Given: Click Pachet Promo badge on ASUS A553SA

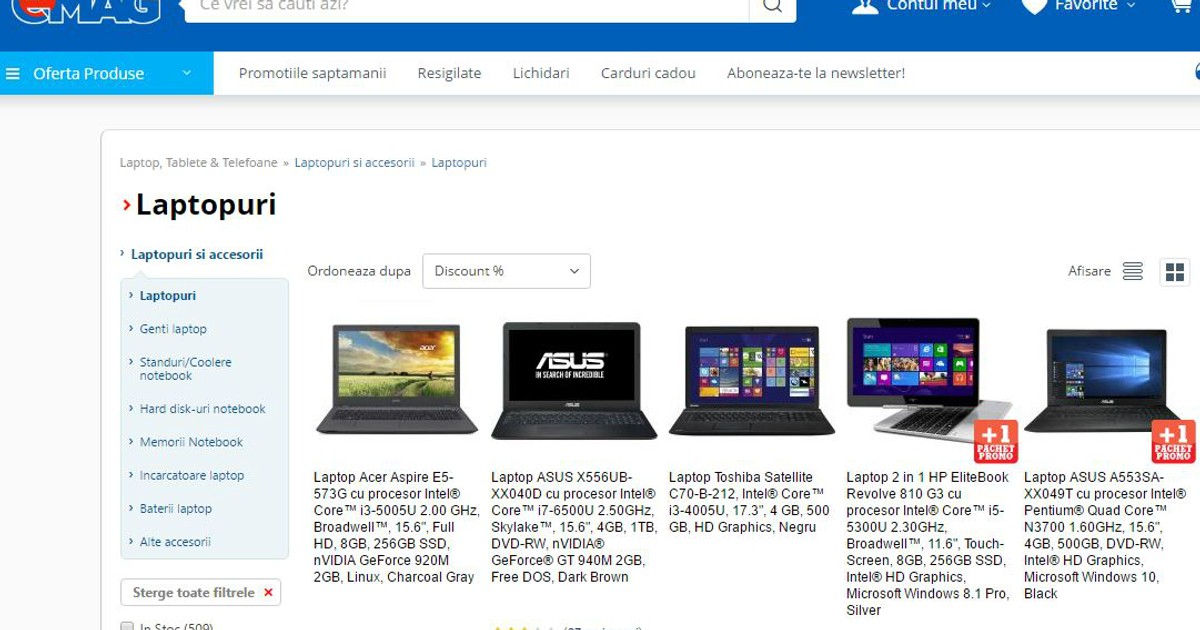Looking at the screenshot, I should click(1173, 441).
